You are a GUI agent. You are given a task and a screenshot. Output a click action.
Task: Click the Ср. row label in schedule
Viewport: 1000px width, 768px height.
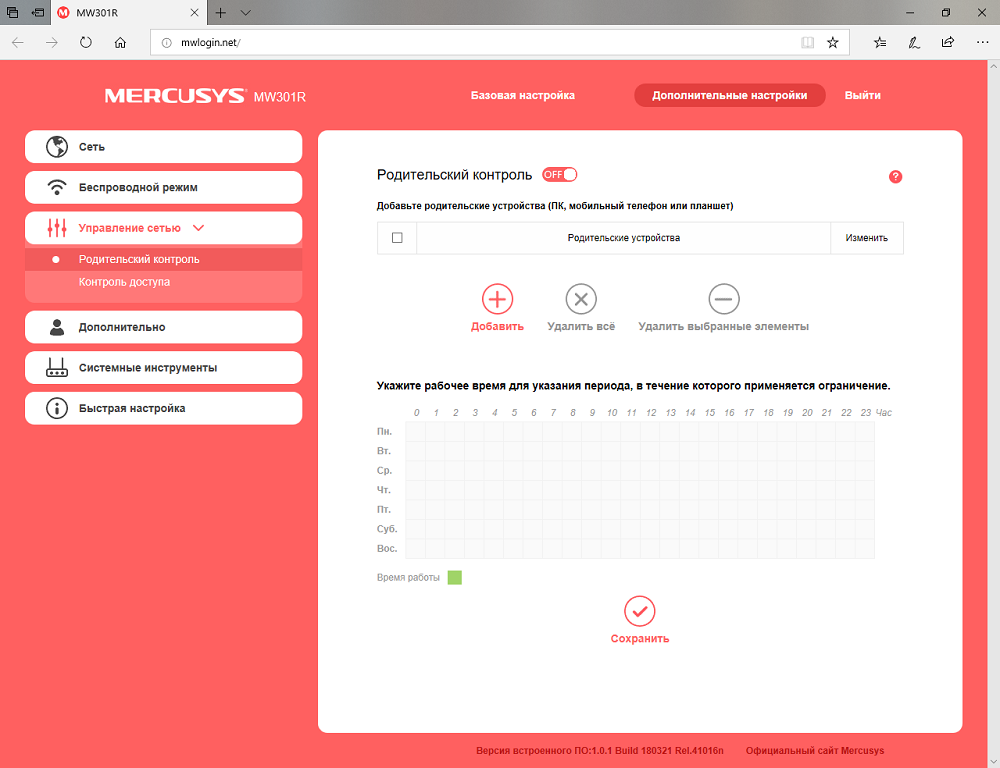385,471
